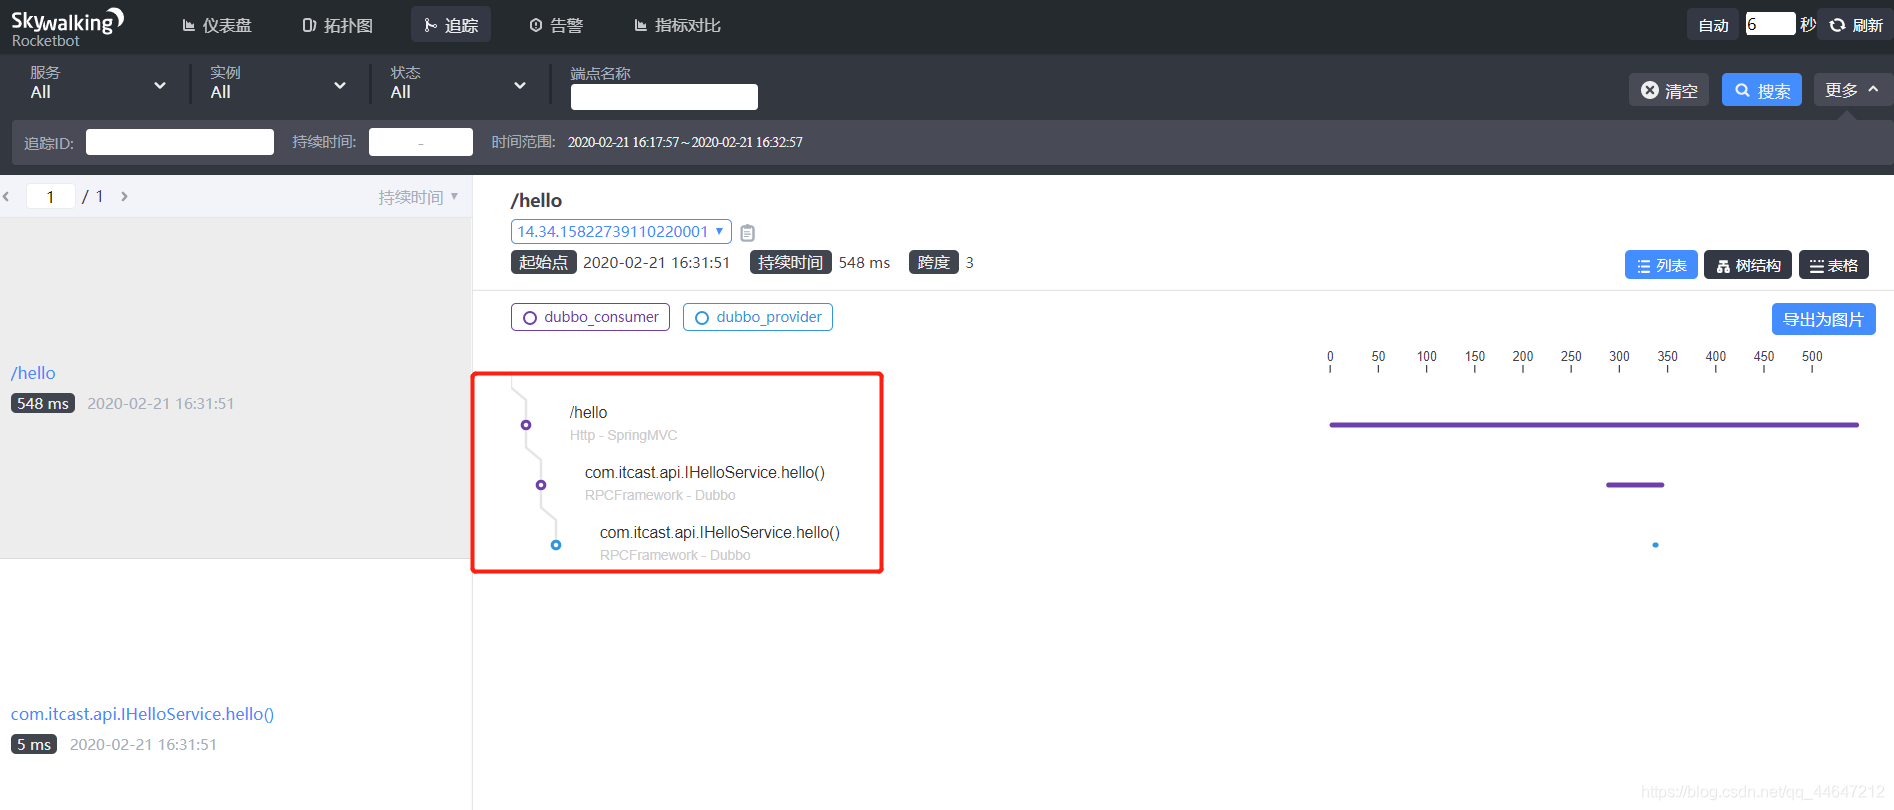Switch to 列表 list view

1661,265
